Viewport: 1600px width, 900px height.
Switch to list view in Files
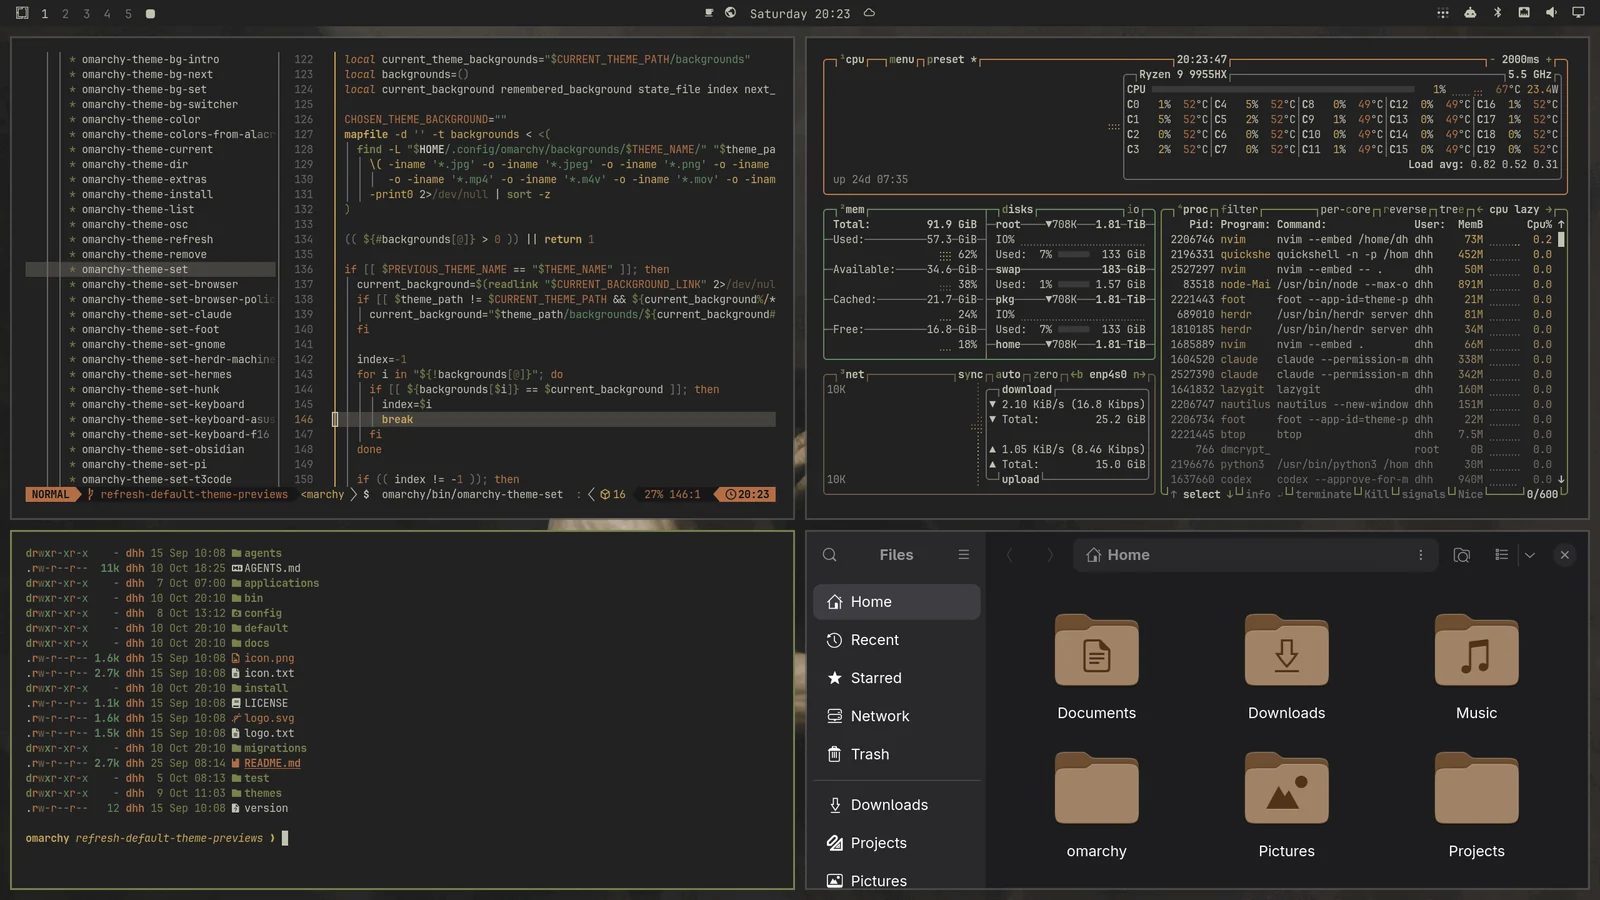[1501, 555]
